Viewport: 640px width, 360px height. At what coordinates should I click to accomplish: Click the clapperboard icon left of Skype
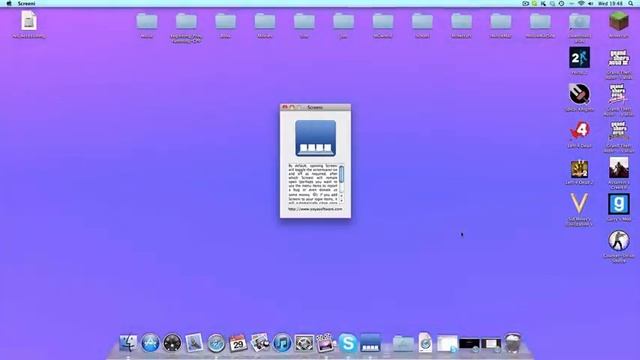click(326, 343)
